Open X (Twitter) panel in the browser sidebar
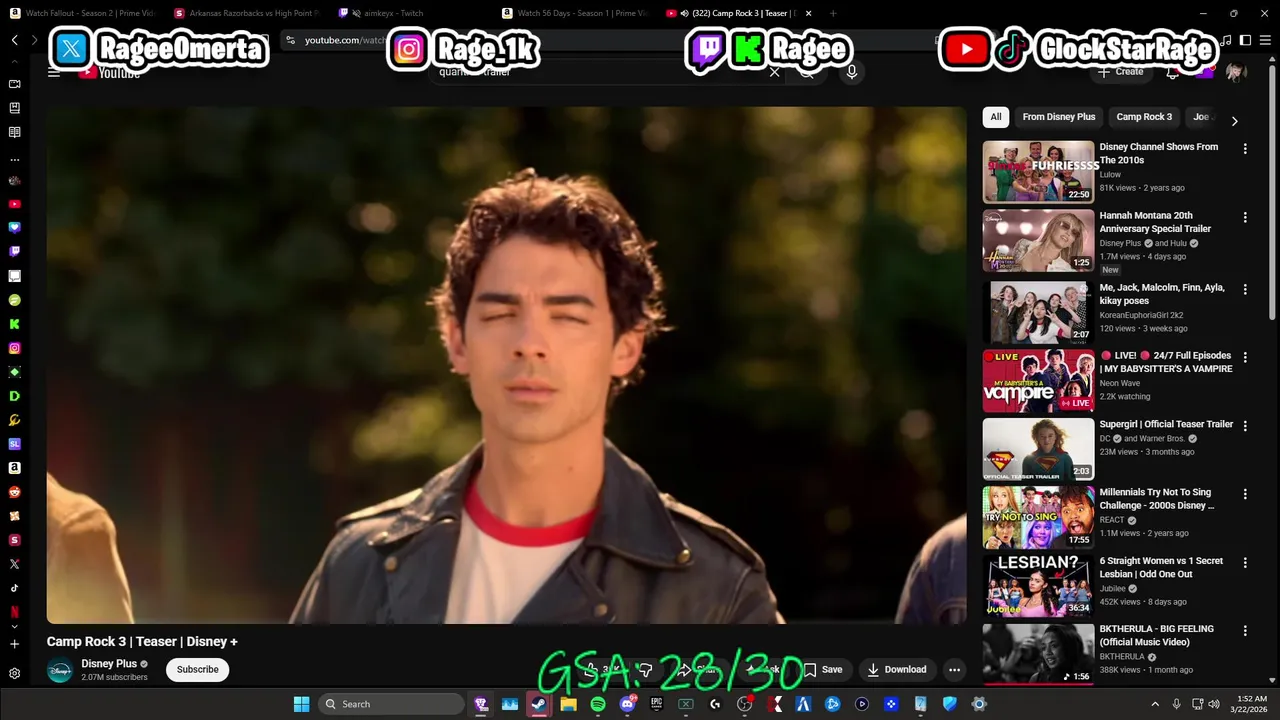Screen dimensions: 1280x720 pos(14,564)
